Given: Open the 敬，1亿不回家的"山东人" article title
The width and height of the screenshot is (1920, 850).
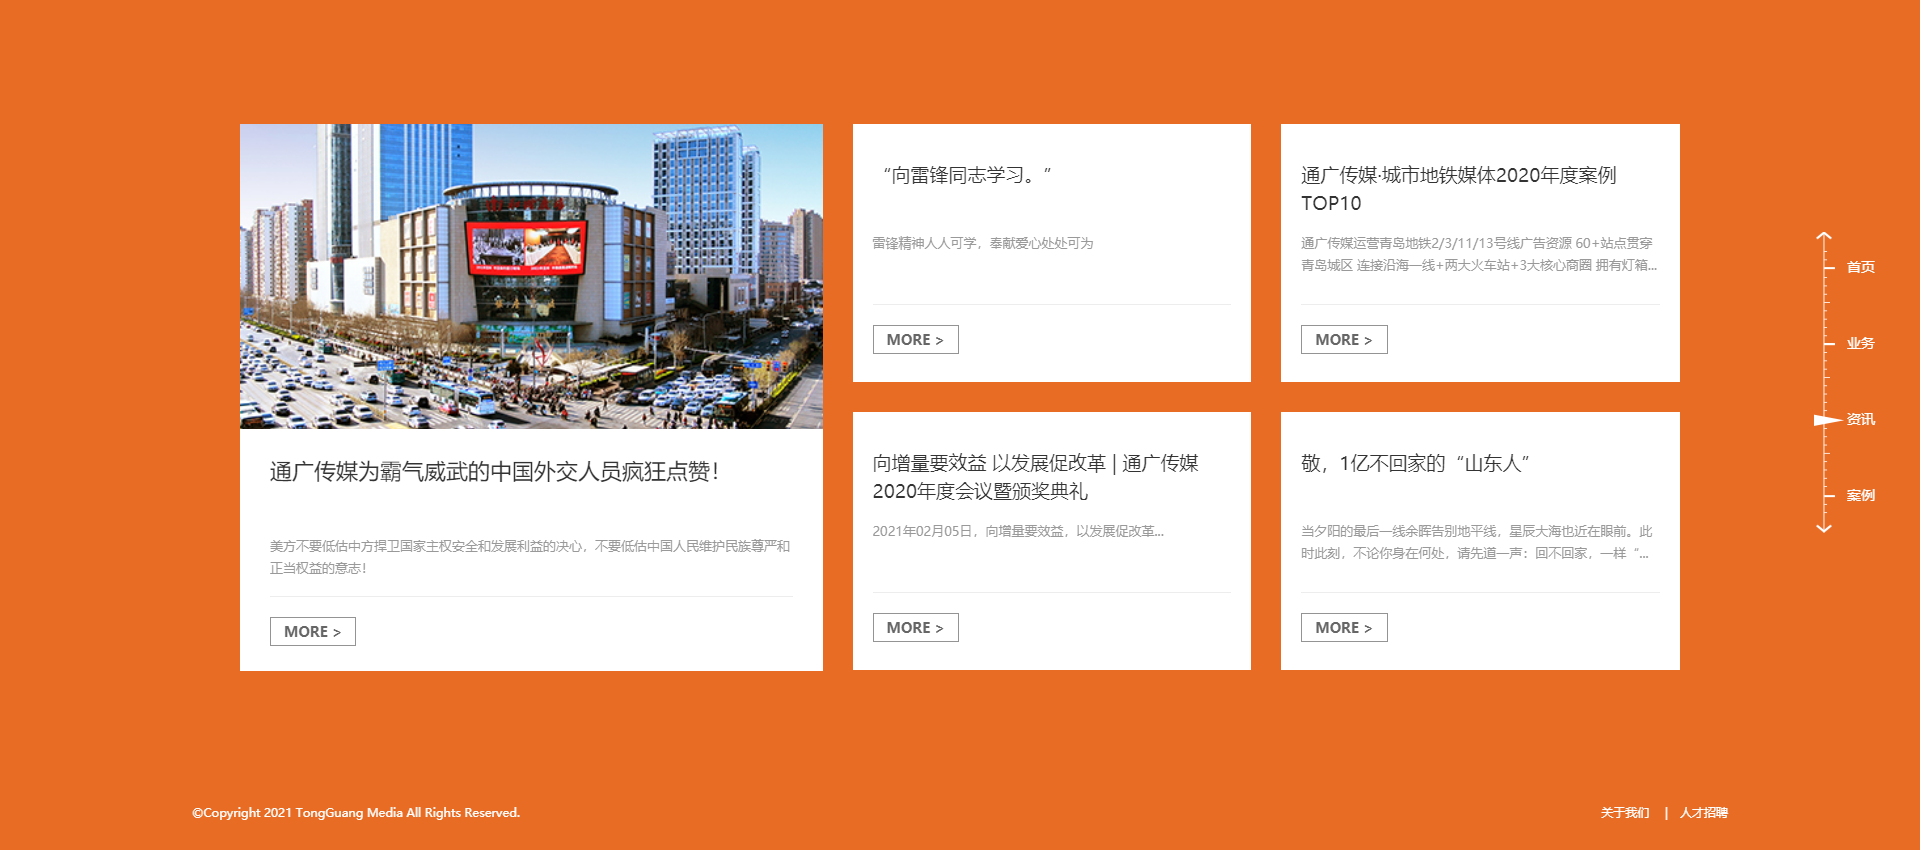Looking at the screenshot, I should click(x=1415, y=464).
